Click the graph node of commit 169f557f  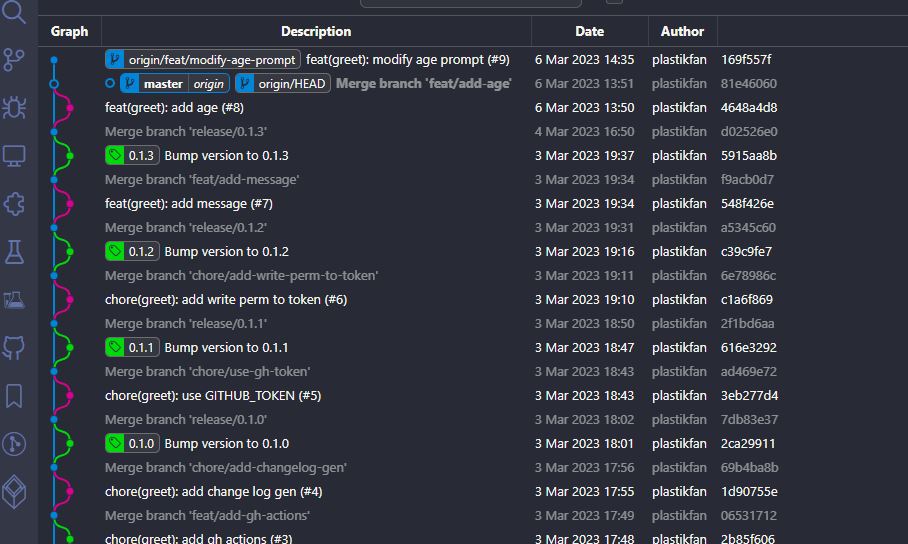click(x=54, y=60)
